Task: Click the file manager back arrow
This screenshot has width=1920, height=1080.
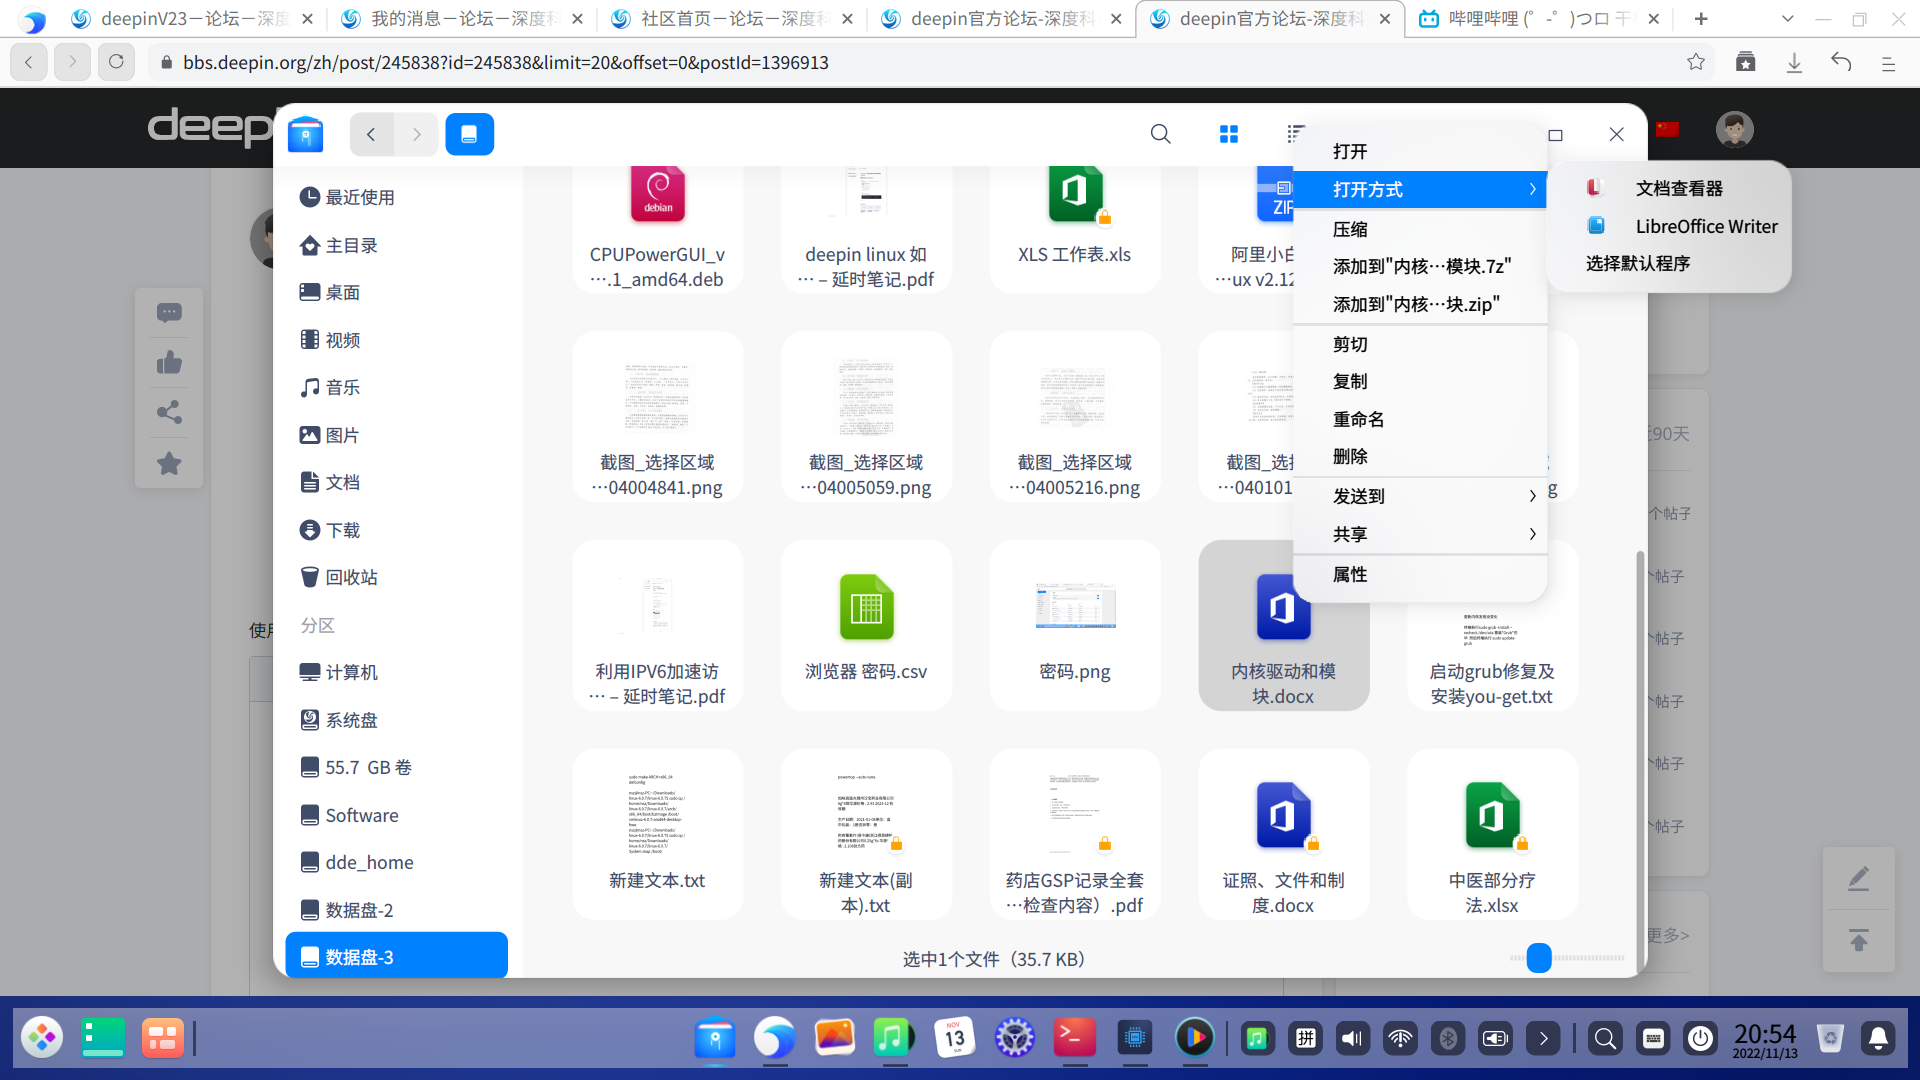Action: (371, 134)
